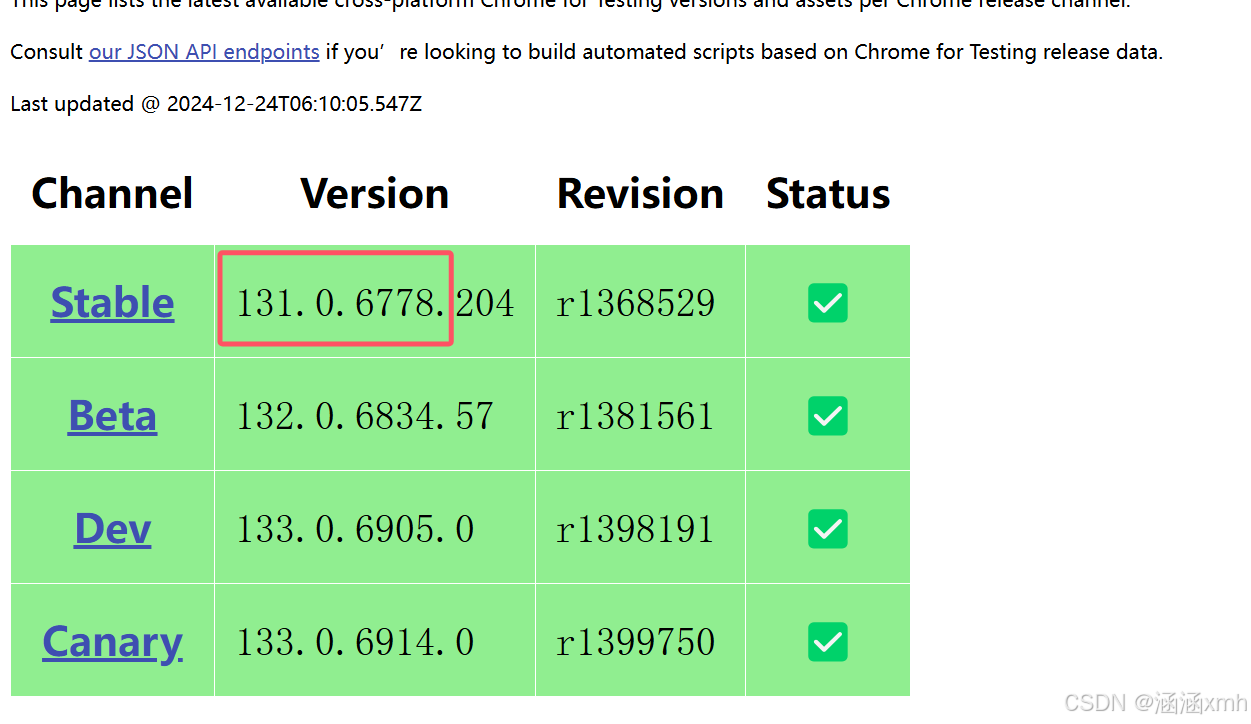The height and width of the screenshot is (724, 1251).
Task: Click the Revision column header
Action: (x=640, y=193)
